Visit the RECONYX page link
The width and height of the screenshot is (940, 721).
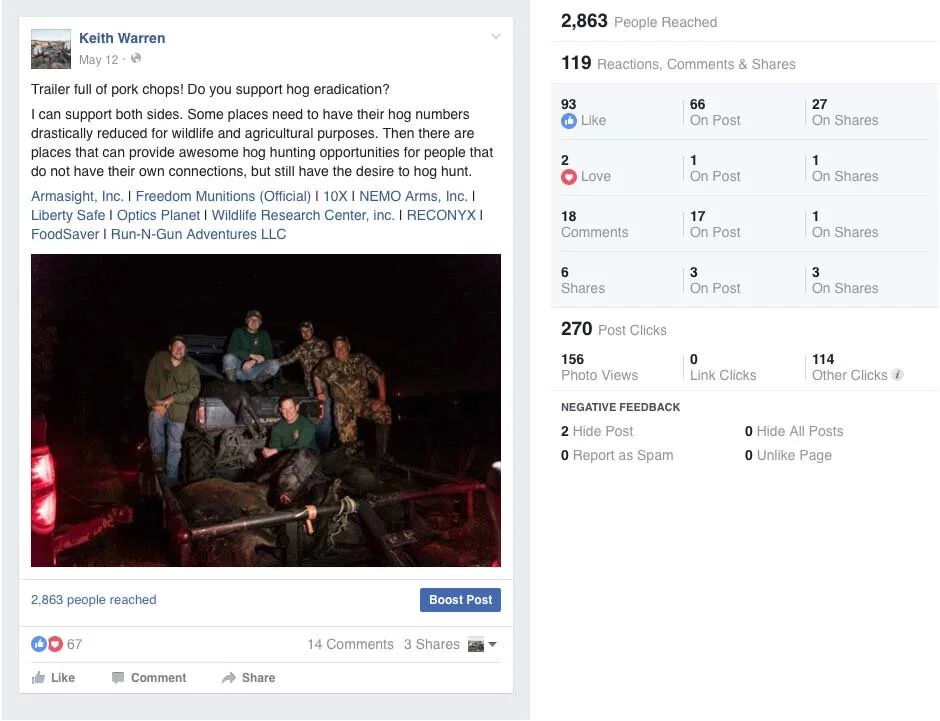[x=441, y=216]
